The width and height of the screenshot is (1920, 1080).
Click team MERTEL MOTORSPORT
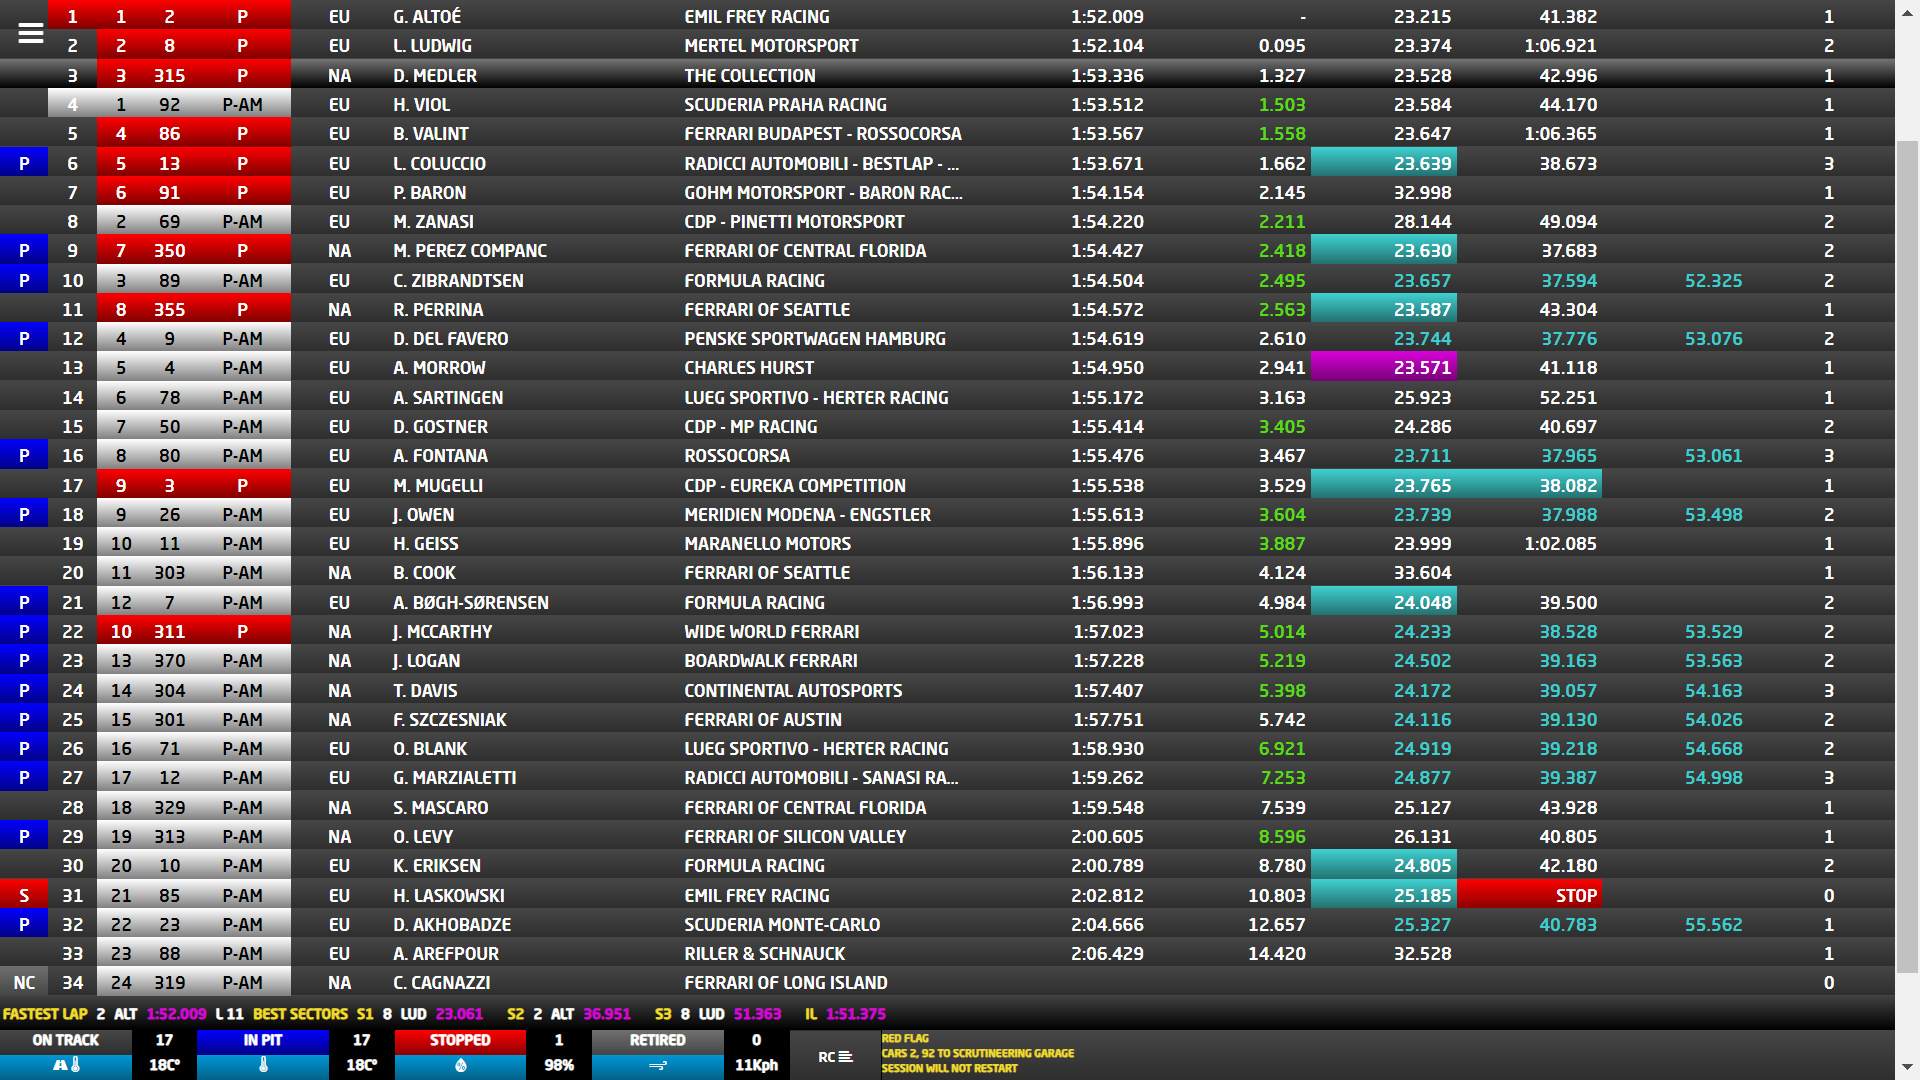coord(771,46)
